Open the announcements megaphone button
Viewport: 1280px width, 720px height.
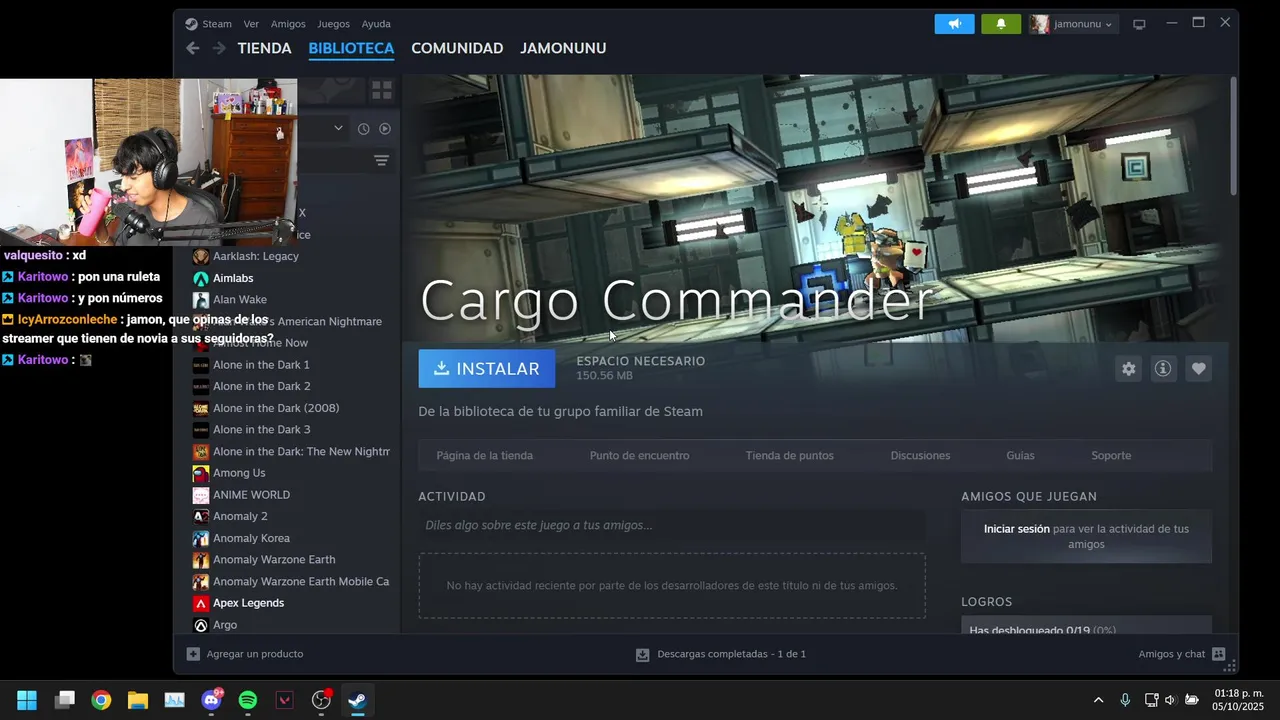click(954, 24)
